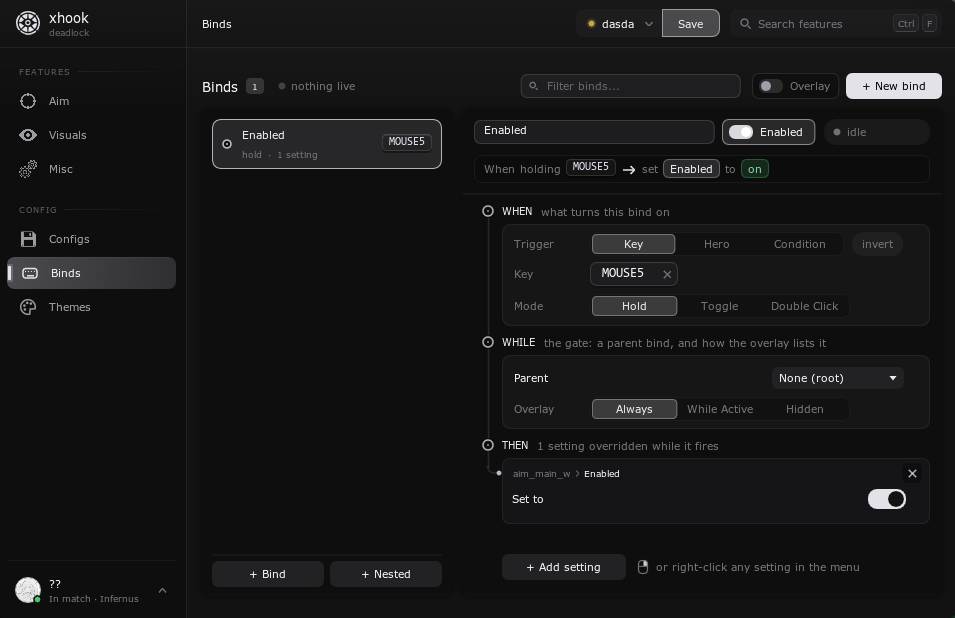Screen dimensions: 955x618
Task: Open the dasda config dropdown
Action: coord(619,24)
